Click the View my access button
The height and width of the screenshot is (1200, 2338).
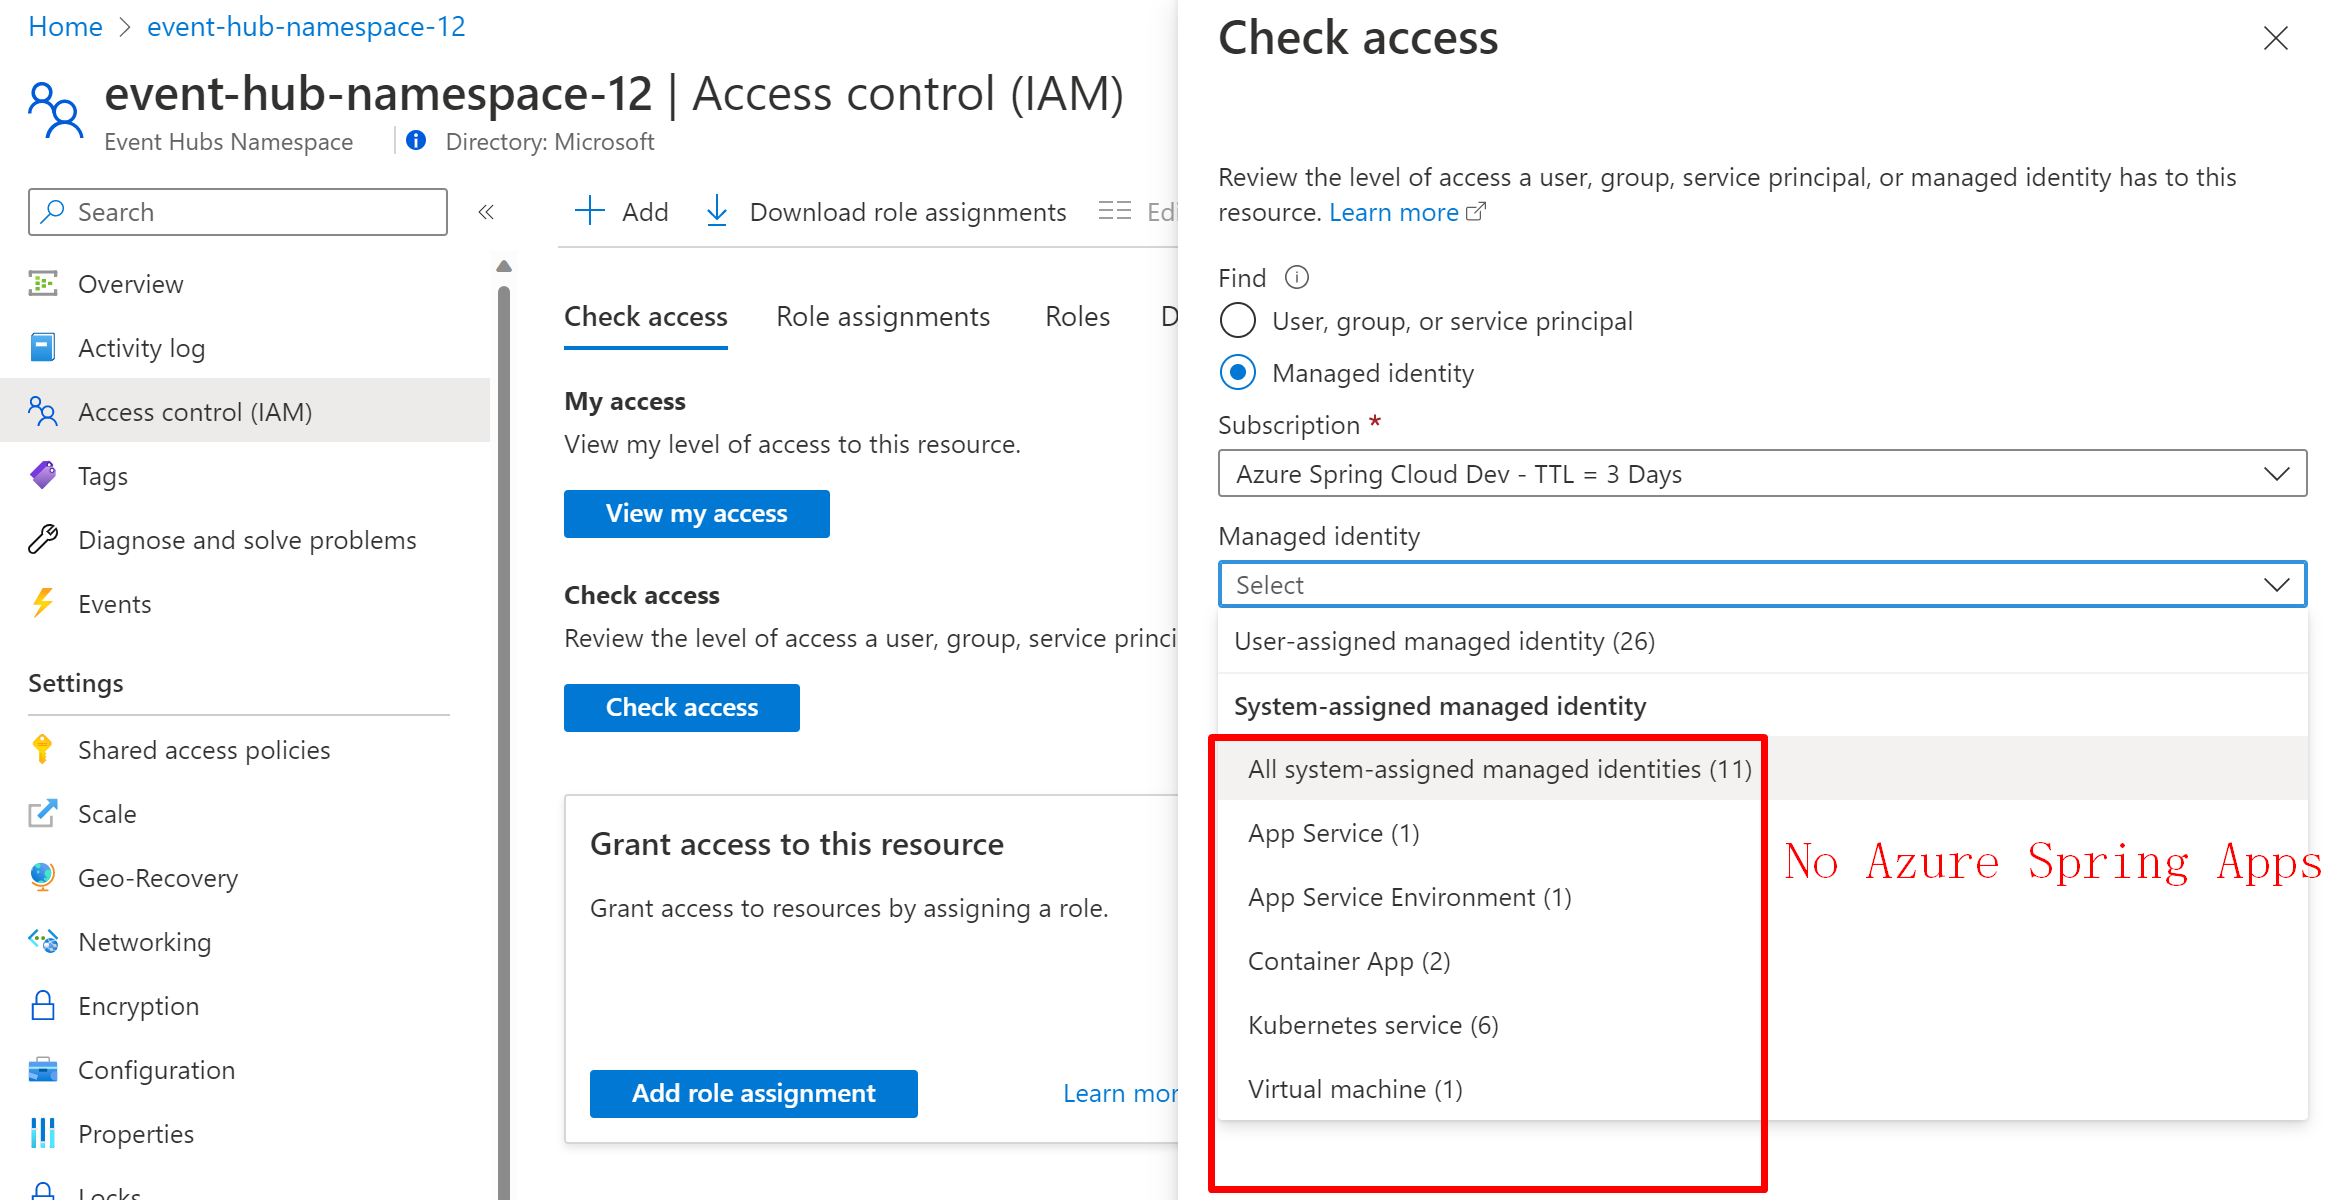click(x=697, y=514)
